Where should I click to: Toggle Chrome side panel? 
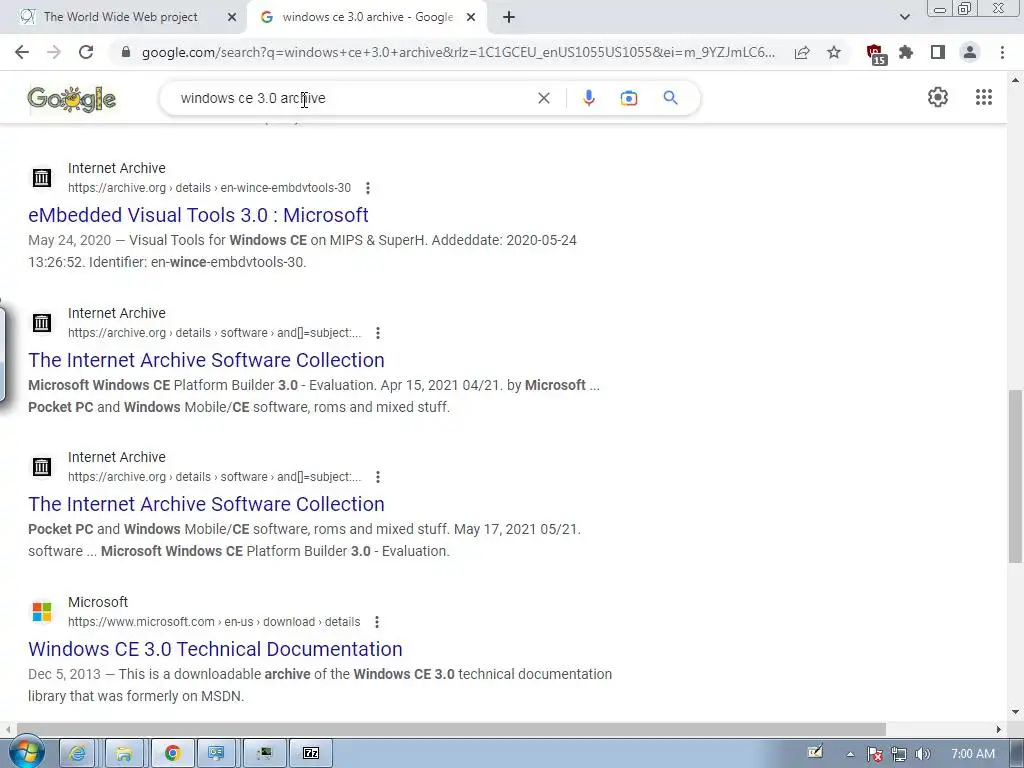[x=938, y=52]
